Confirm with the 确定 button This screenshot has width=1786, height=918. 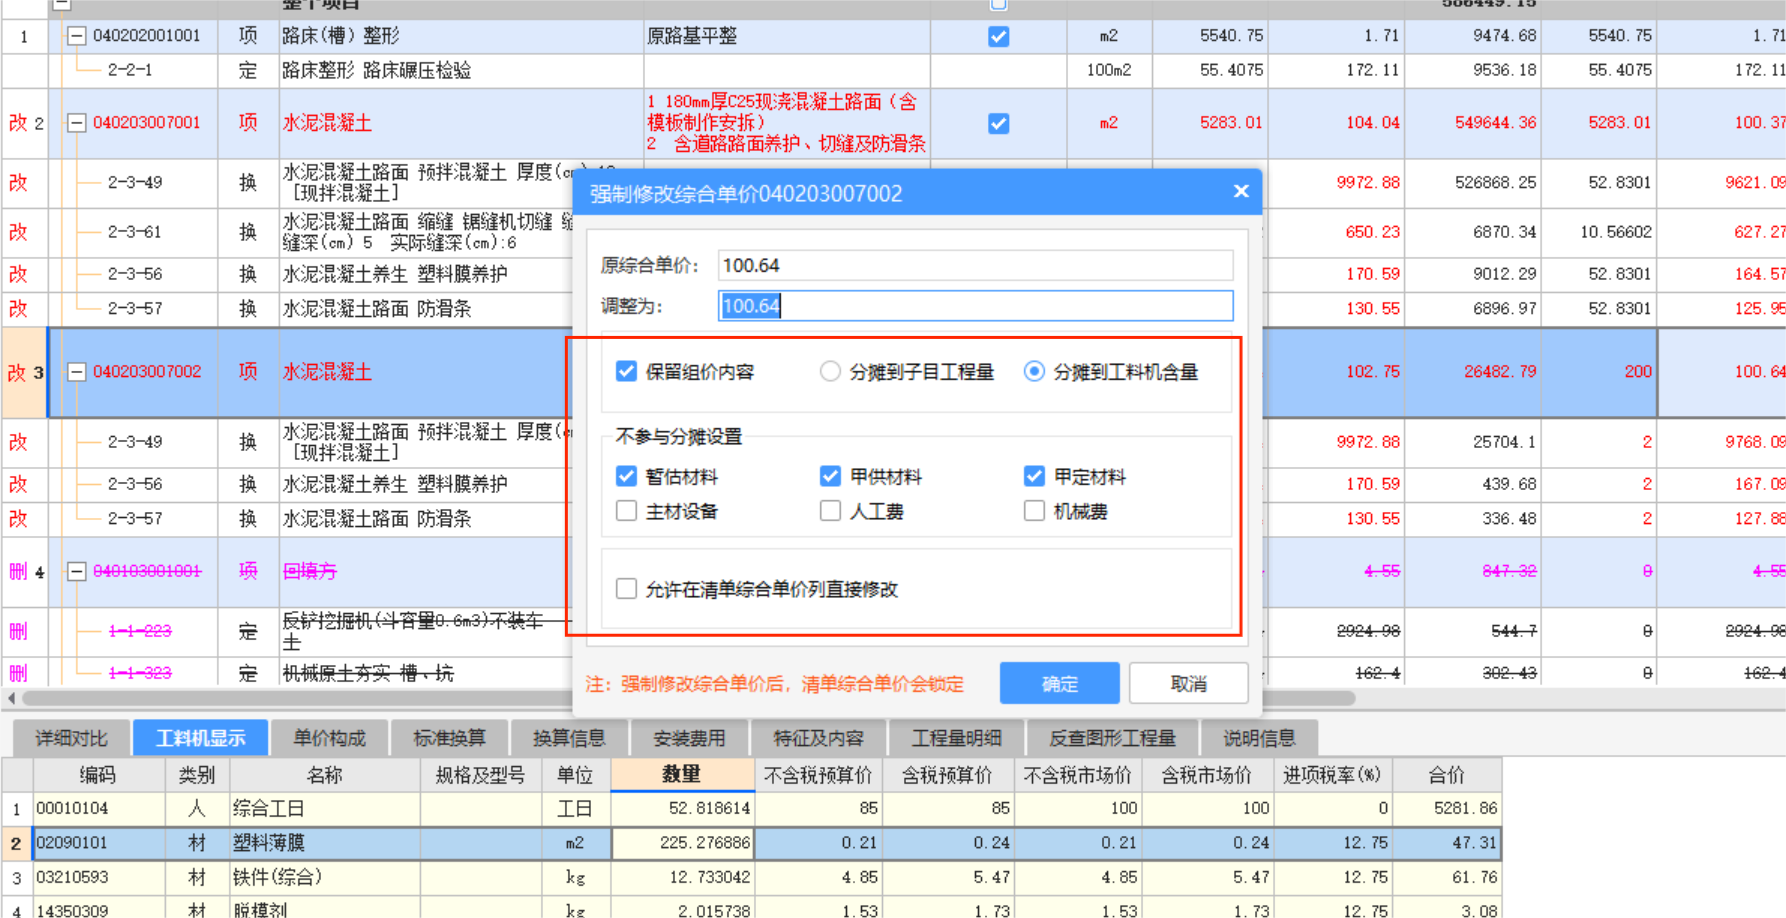point(1060,684)
